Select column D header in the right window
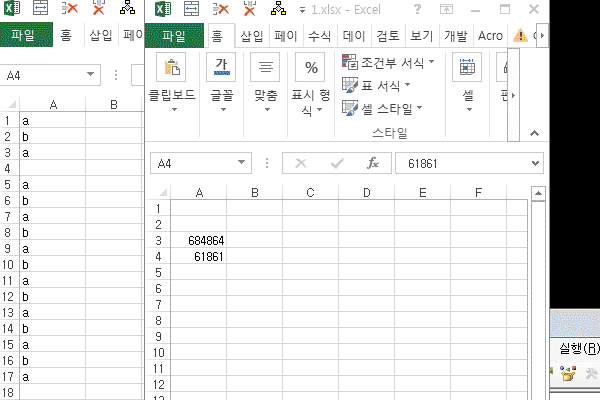Viewport: 600px width, 400px height. [367, 193]
